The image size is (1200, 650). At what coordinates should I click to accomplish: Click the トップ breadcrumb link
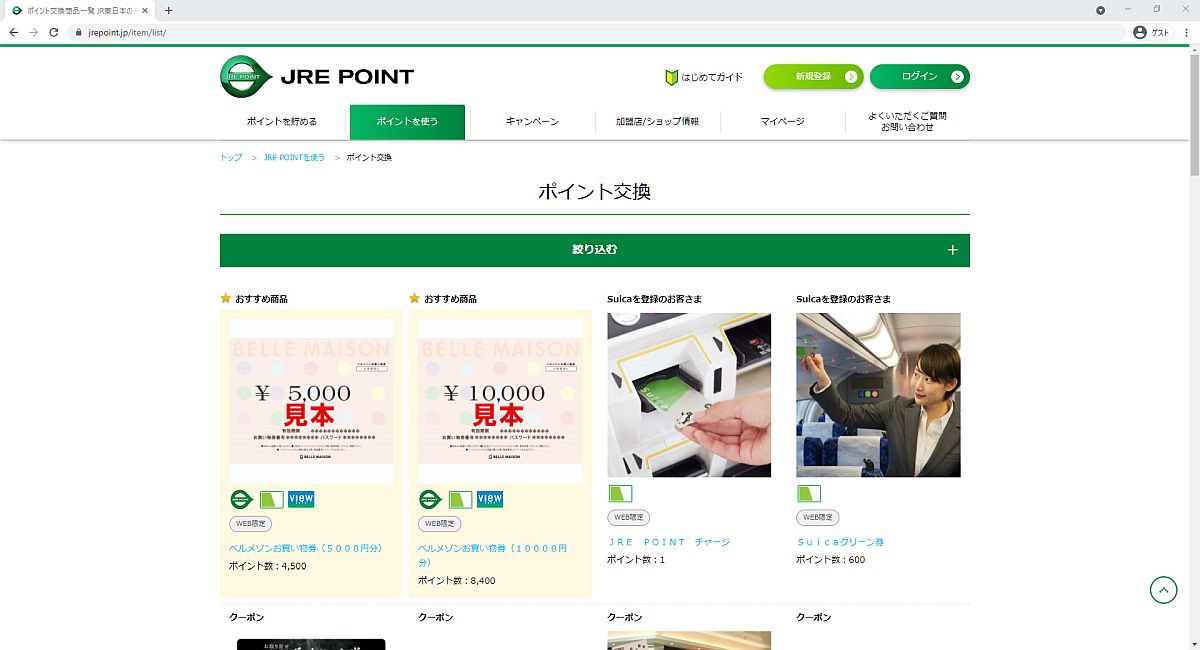pyautogui.click(x=231, y=158)
